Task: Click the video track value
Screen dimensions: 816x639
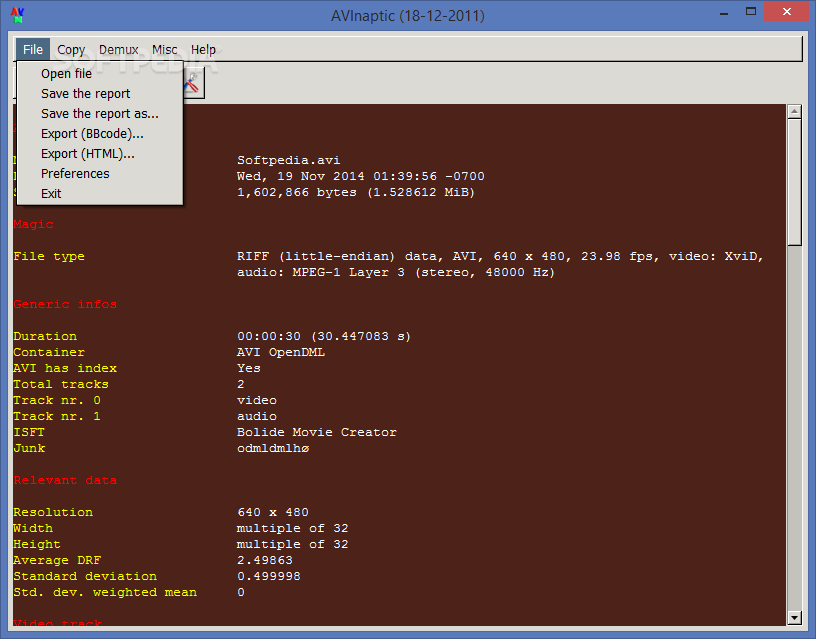Action: click(x=257, y=401)
